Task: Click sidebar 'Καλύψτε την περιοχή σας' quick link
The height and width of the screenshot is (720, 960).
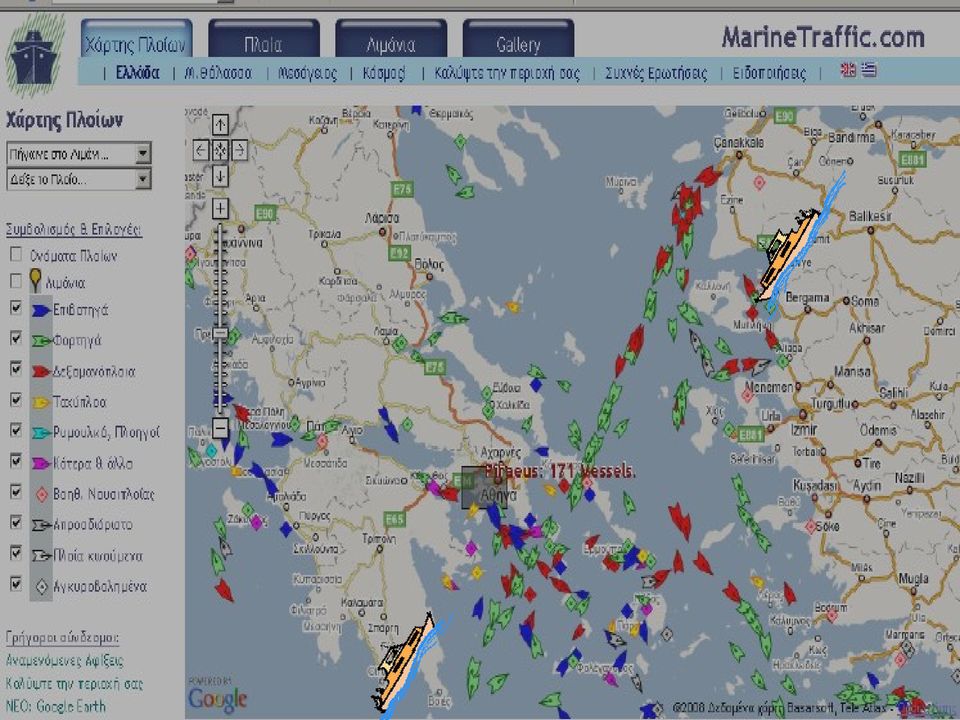Action: [x=74, y=683]
